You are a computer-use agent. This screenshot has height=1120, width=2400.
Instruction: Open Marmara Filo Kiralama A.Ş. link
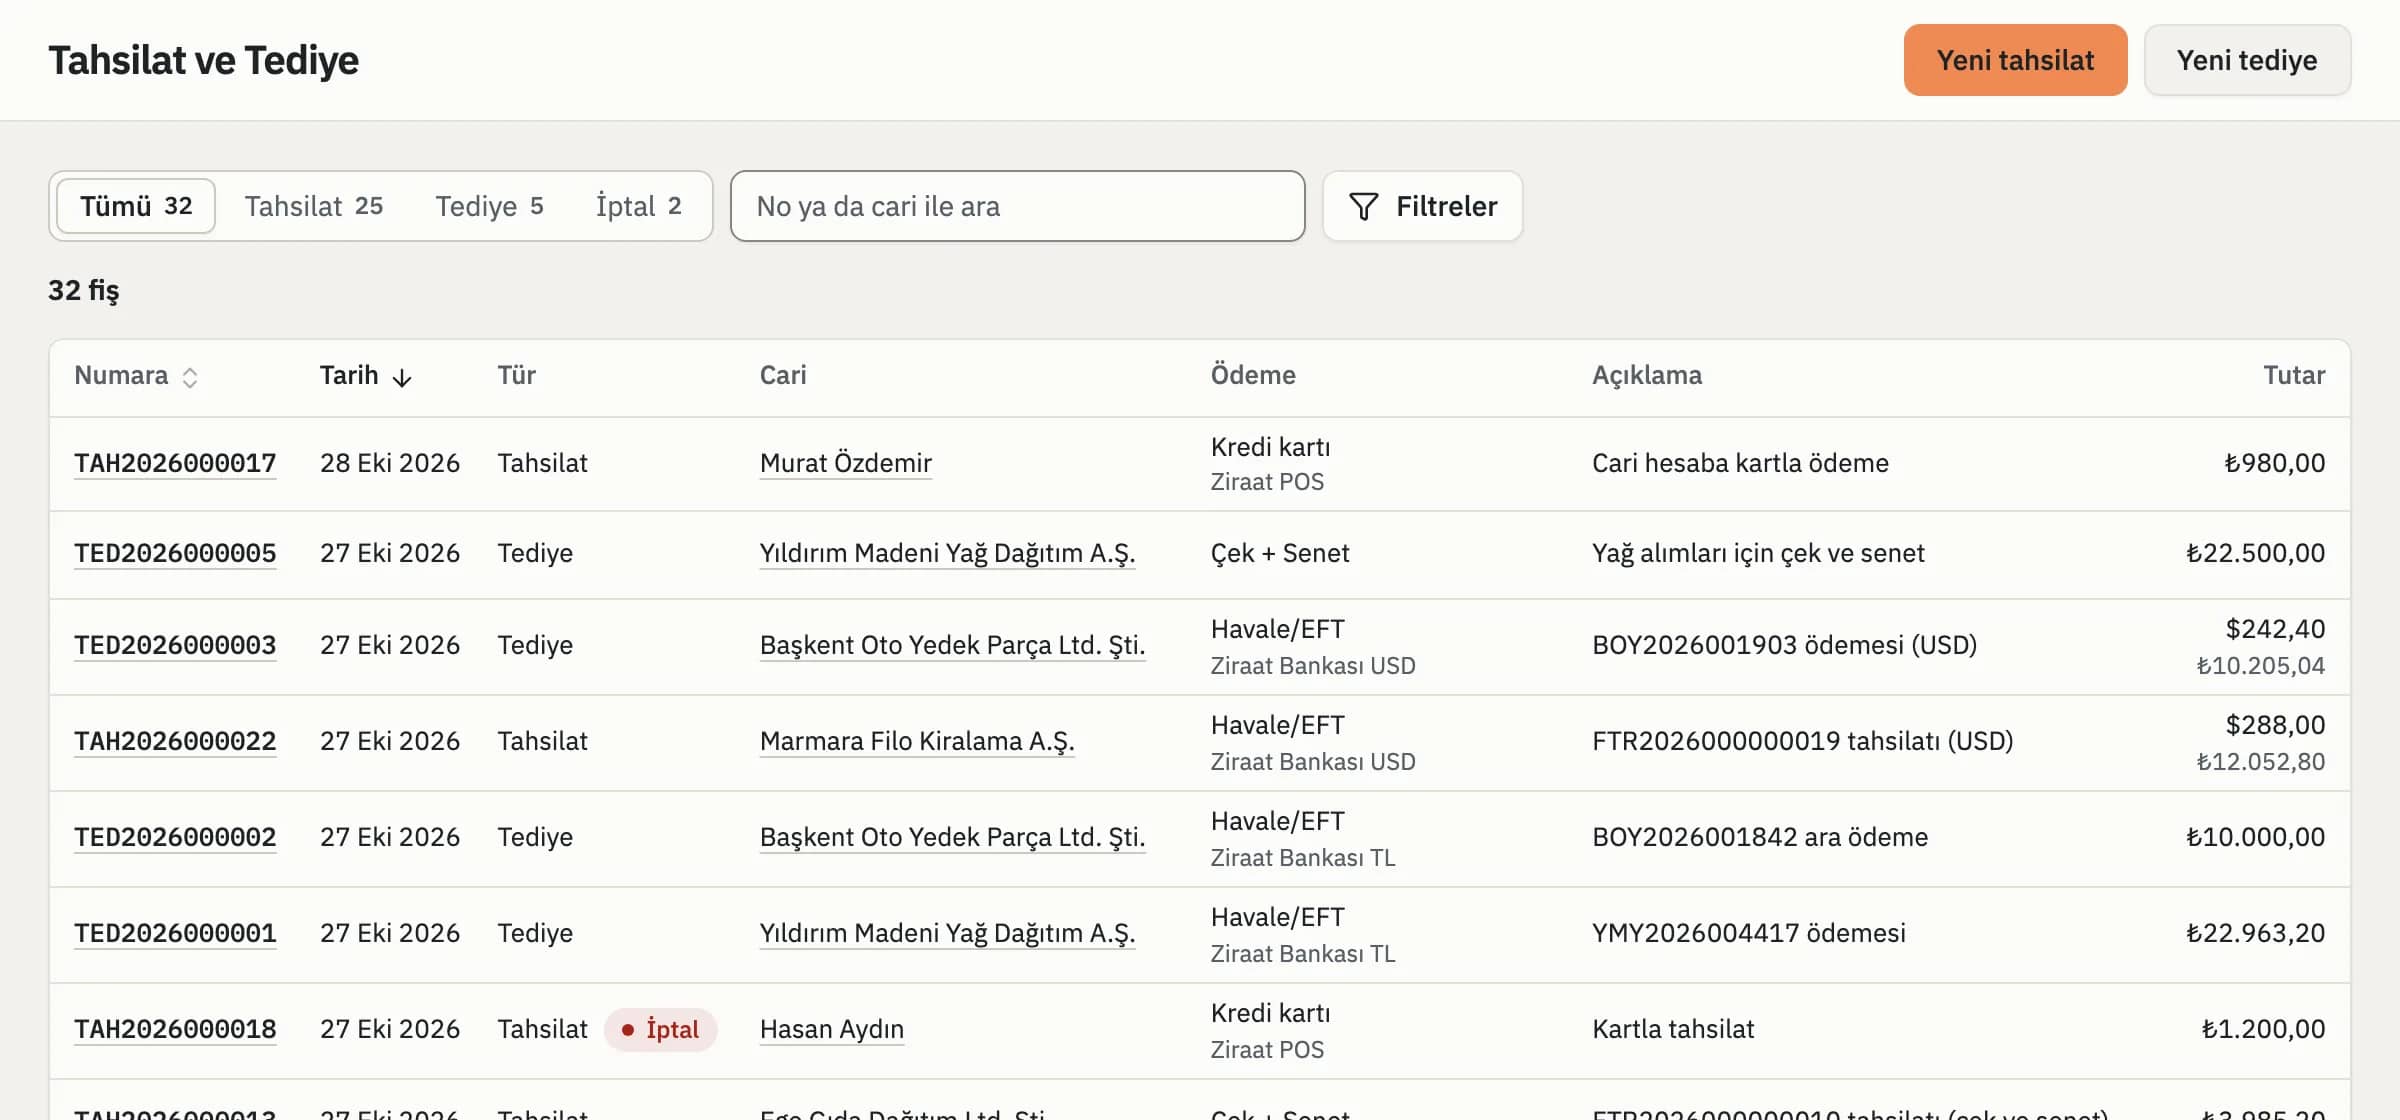click(917, 741)
